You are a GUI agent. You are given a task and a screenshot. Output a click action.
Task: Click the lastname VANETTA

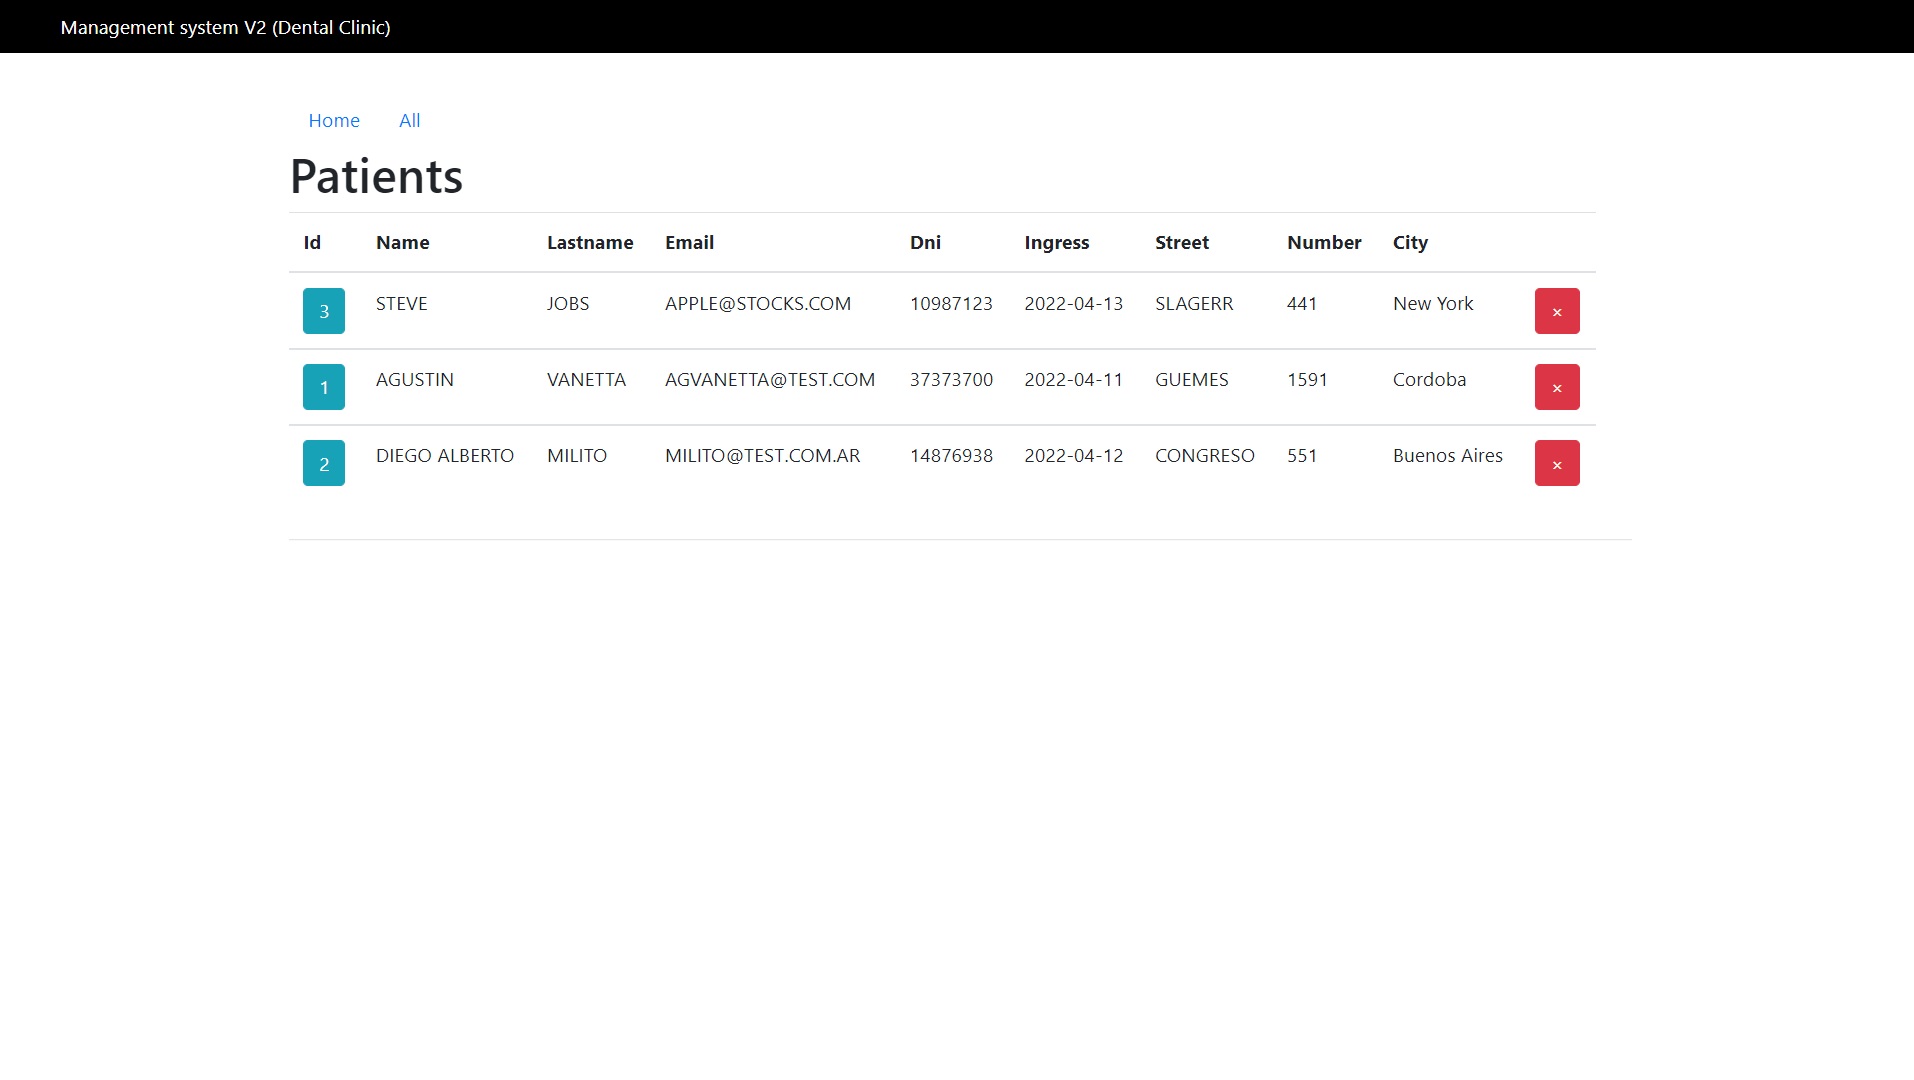[586, 379]
